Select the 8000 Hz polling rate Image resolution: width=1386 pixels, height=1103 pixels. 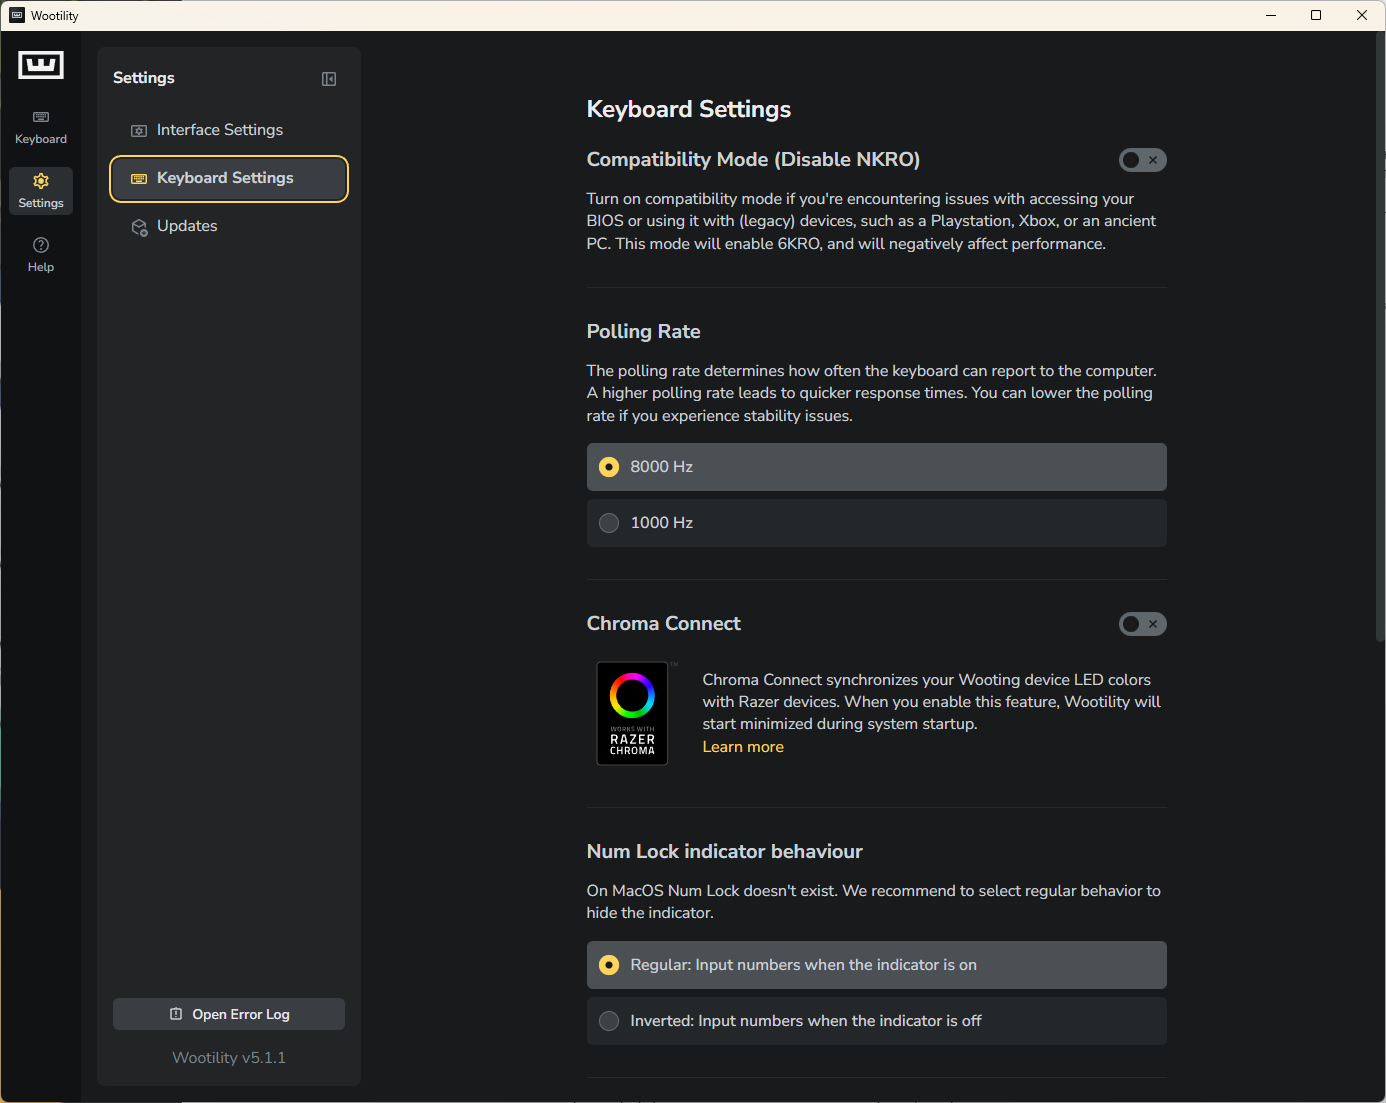coord(876,467)
